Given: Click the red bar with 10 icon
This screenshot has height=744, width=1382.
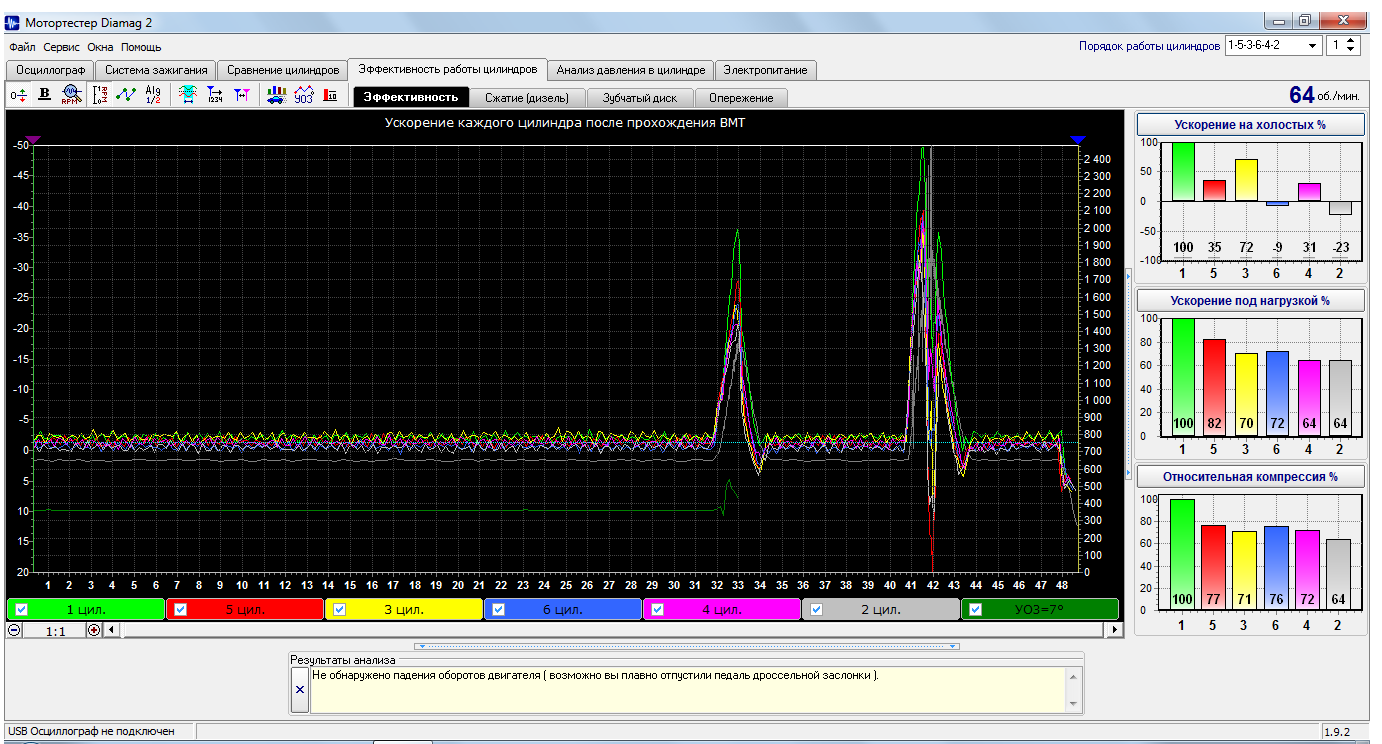Looking at the screenshot, I should tap(329, 95).
